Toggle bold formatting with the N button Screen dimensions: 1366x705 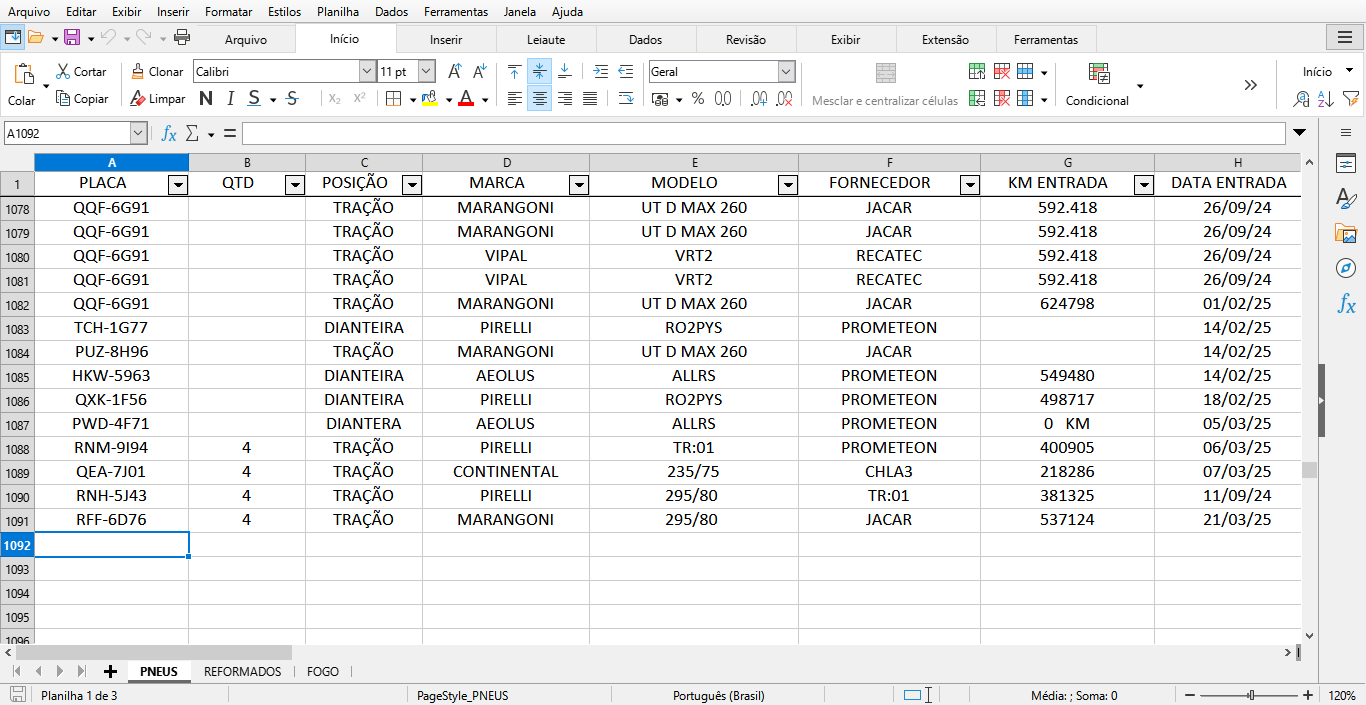206,99
